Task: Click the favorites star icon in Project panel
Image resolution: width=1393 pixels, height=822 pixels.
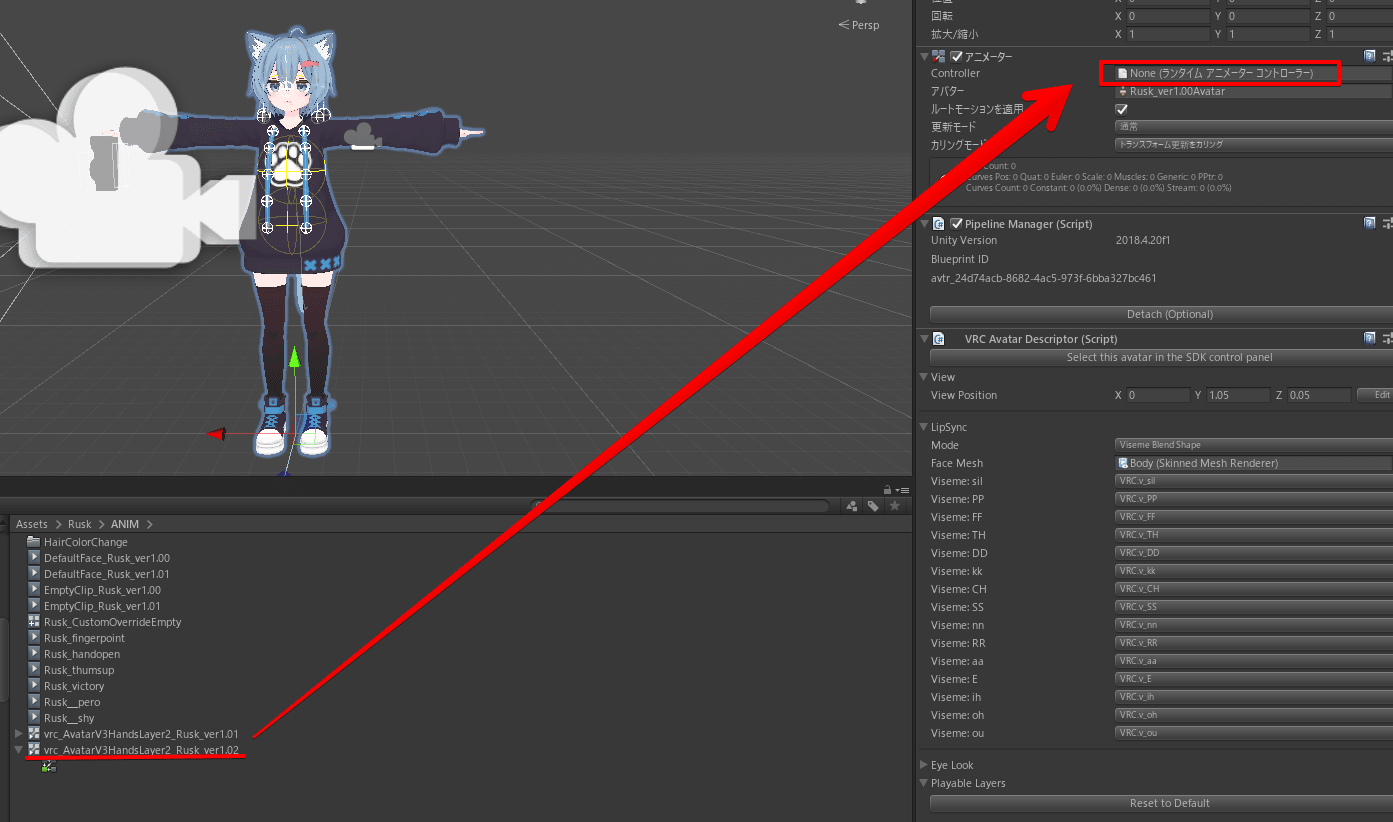Action: click(x=895, y=506)
